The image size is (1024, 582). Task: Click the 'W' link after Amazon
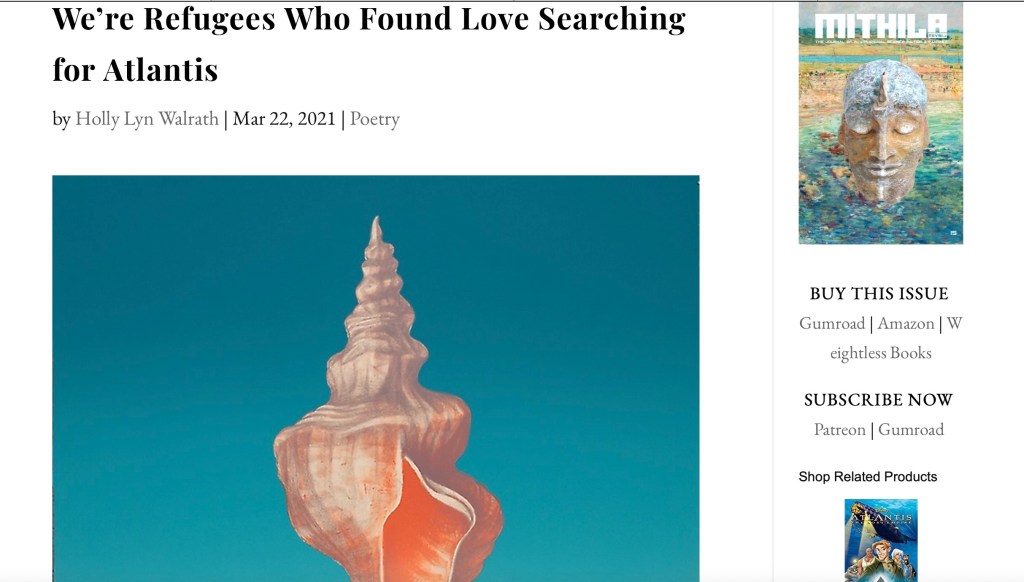tap(954, 323)
